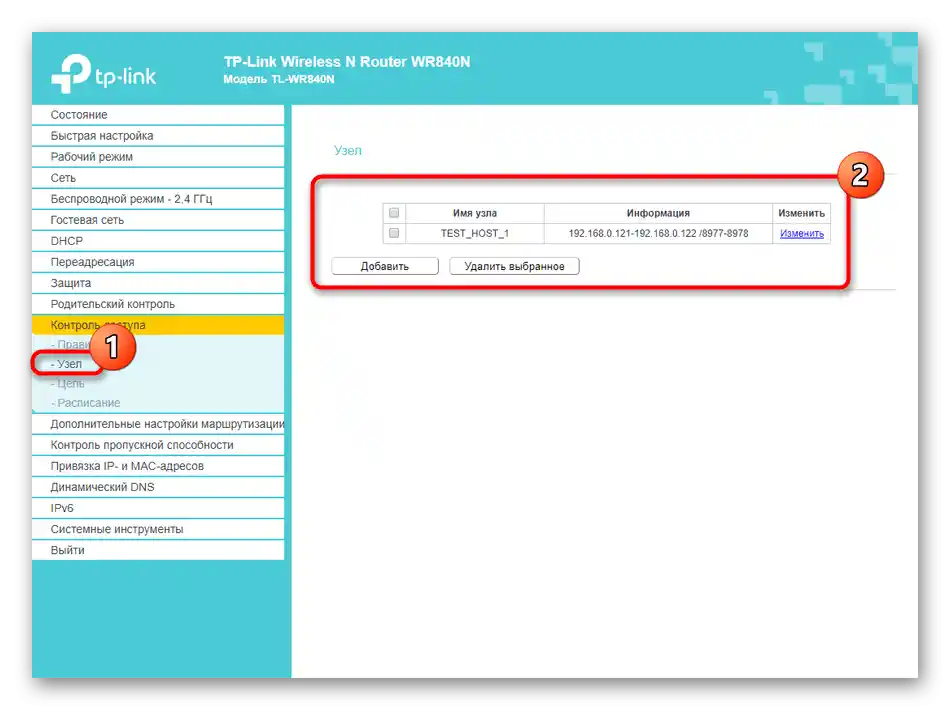Click the Модель TL-WR840N text
950x710 pixels.
pyautogui.click(x=279, y=79)
